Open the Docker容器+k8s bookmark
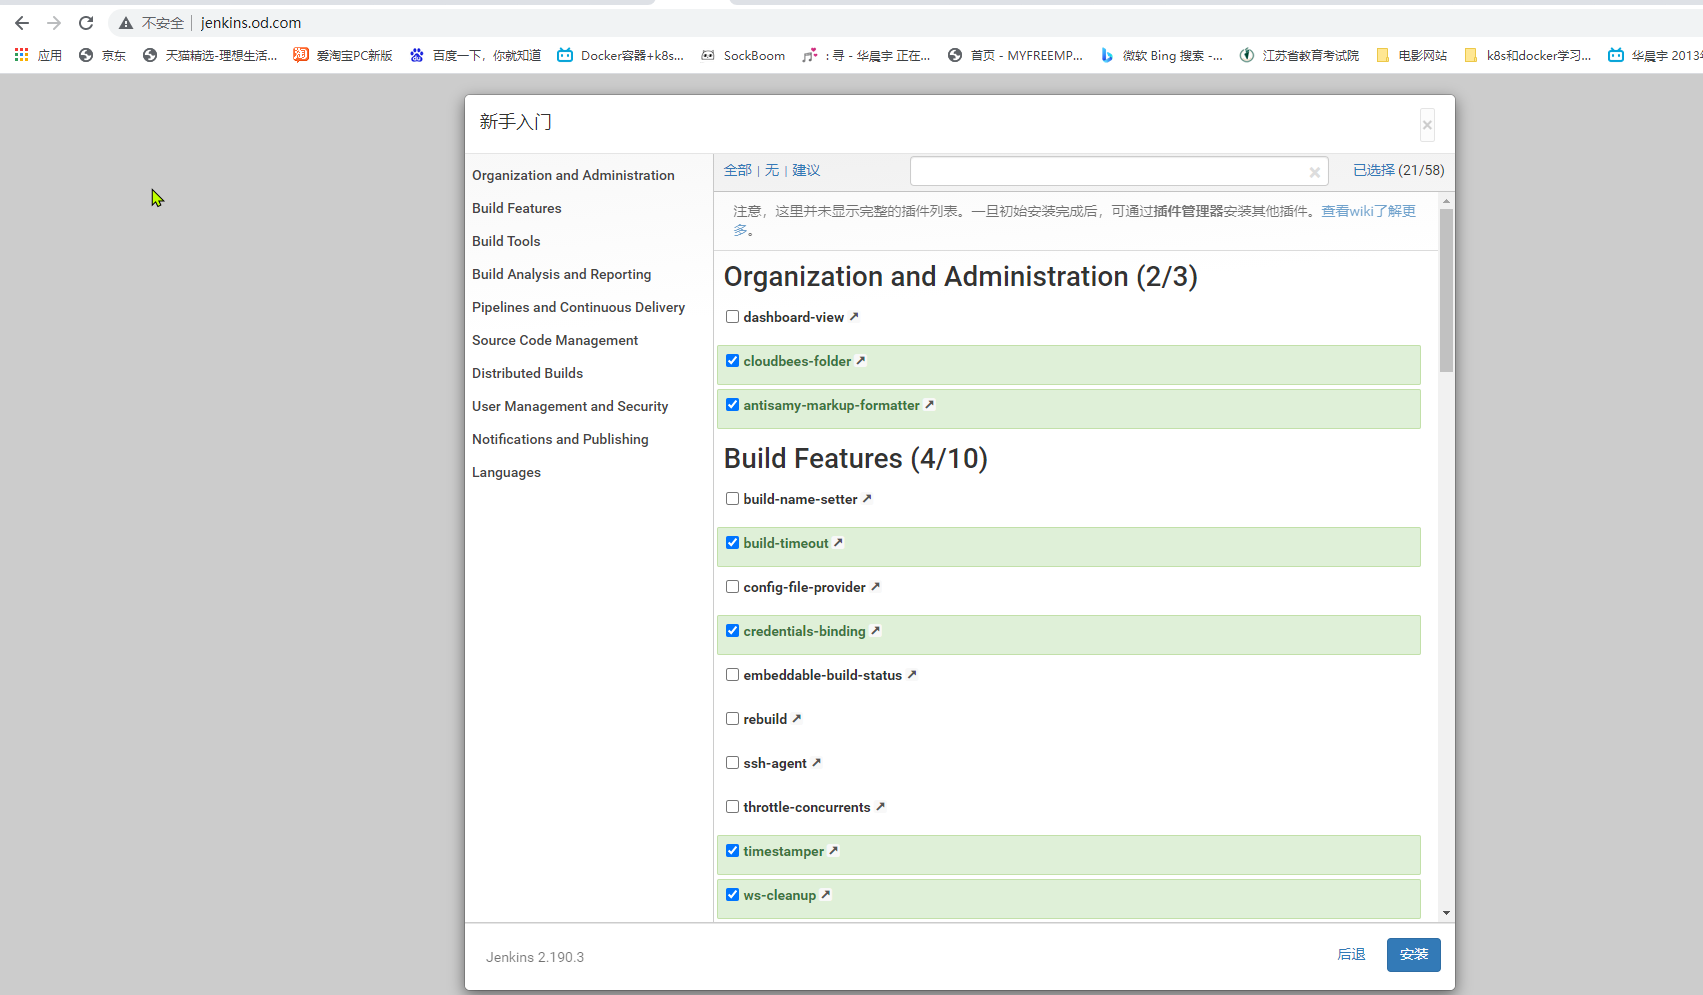 coord(620,55)
